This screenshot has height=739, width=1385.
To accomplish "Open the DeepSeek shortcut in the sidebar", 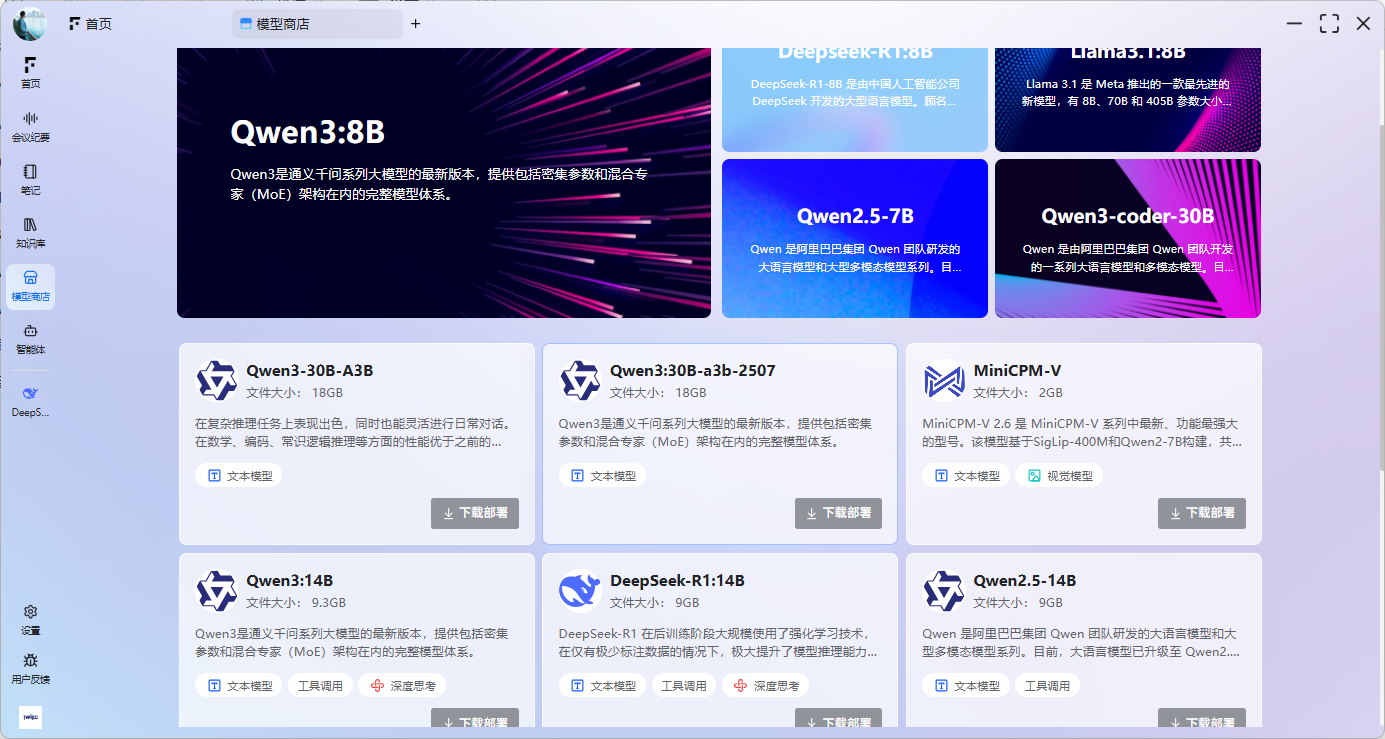I will pyautogui.click(x=30, y=401).
